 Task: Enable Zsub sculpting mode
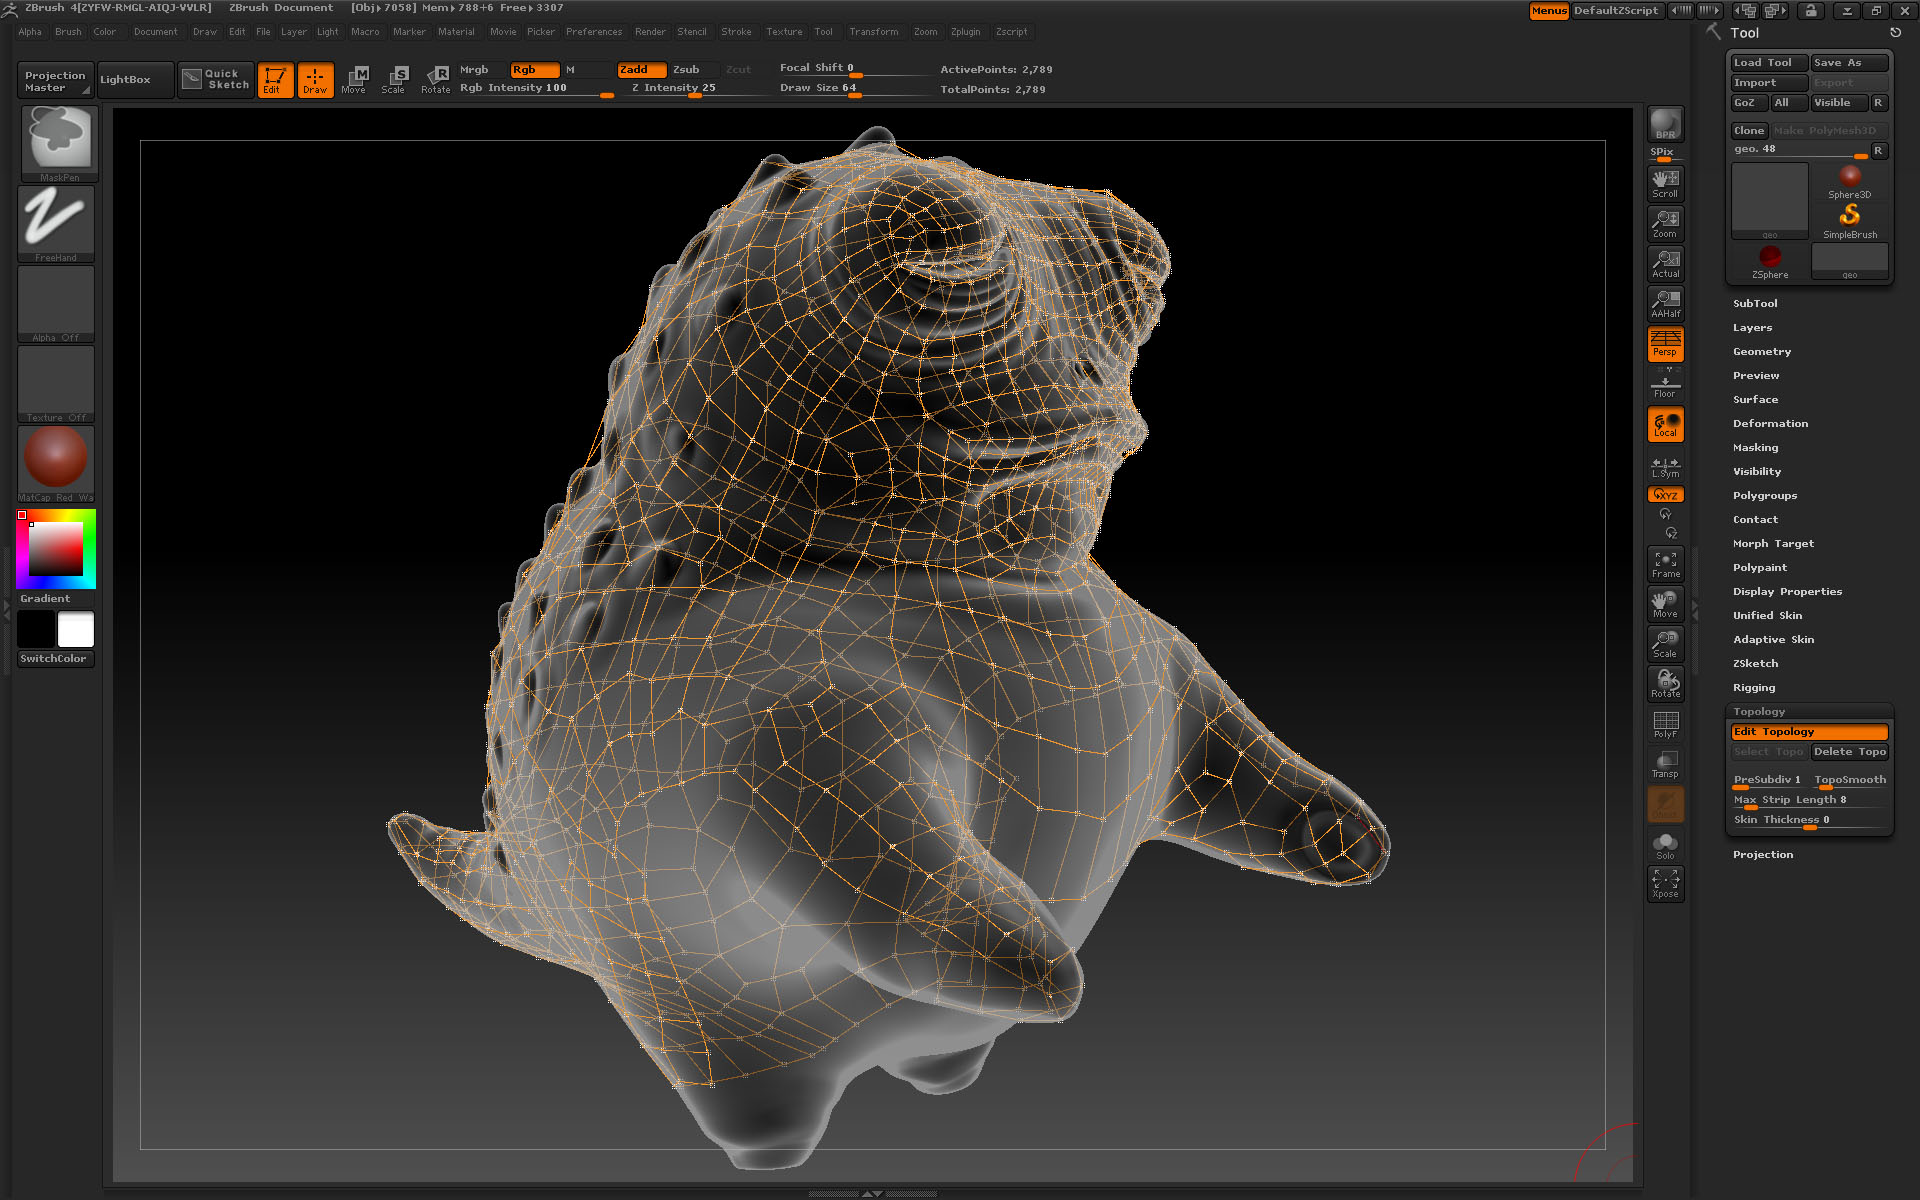tap(686, 70)
